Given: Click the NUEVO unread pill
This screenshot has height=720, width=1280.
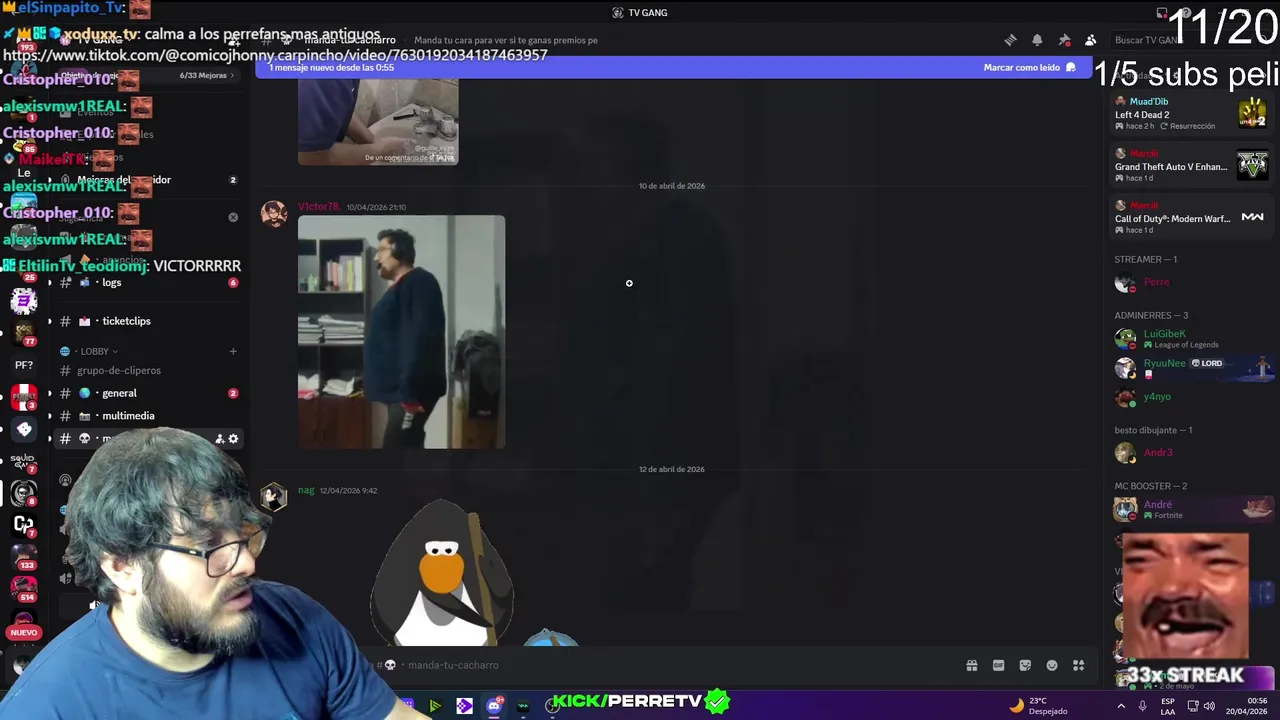Looking at the screenshot, I should [x=24, y=632].
